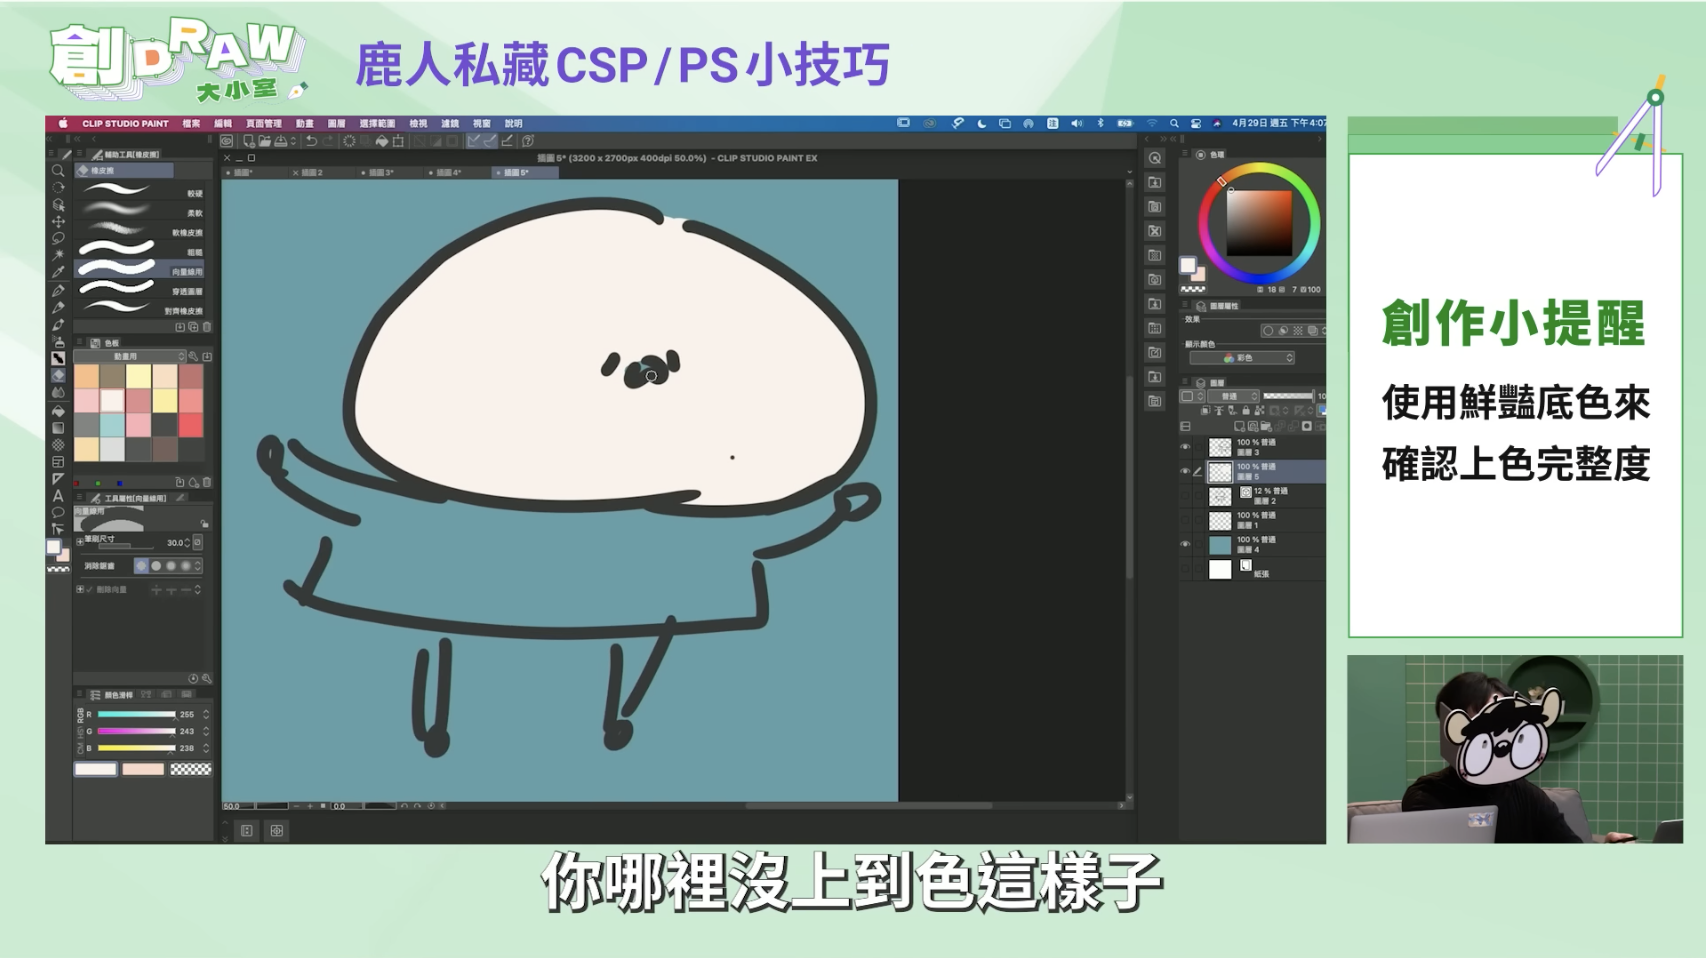Select the Move layer tool
This screenshot has height=958, width=1706.
(x=58, y=221)
